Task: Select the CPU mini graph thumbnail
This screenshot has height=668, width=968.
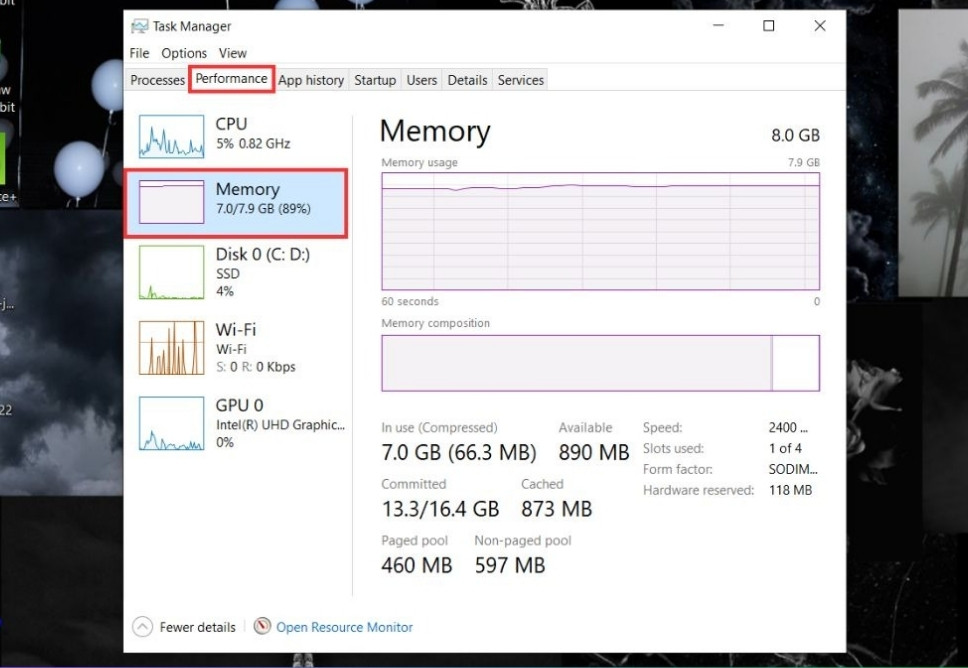Action: pos(171,136)
